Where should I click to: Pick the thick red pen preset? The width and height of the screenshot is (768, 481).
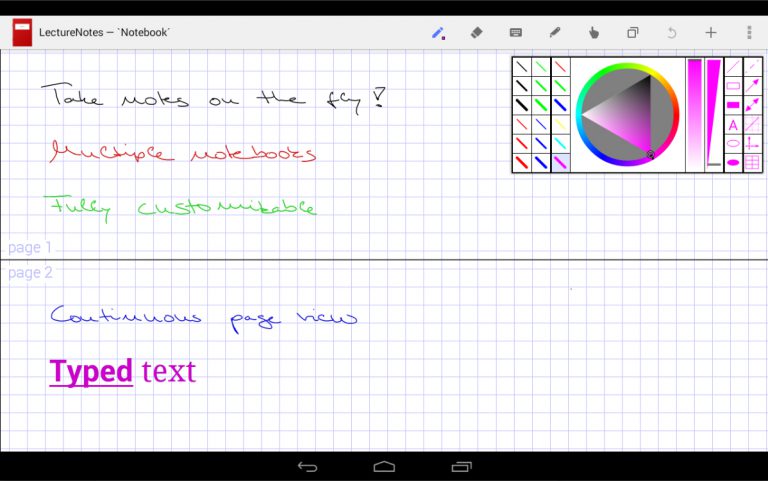click(x=522, y=163)
